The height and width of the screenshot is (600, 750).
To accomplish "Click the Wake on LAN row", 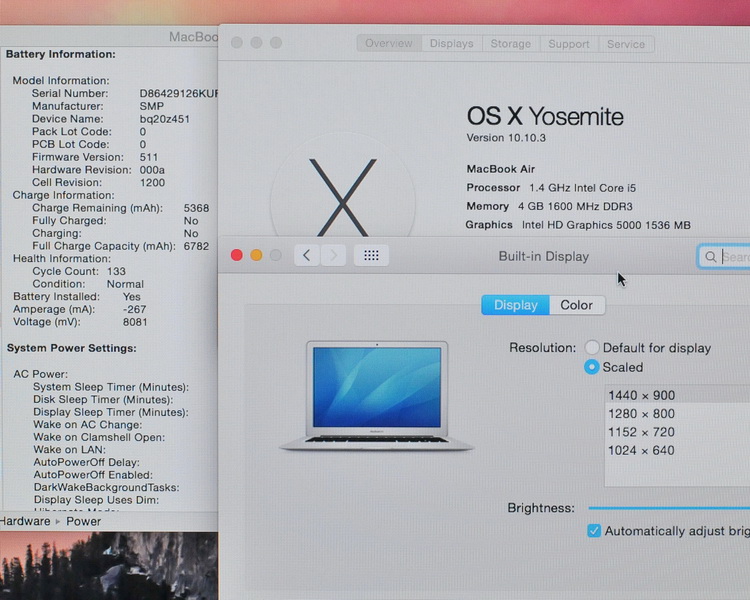I will pyautogui.click(x=69, y=449).
